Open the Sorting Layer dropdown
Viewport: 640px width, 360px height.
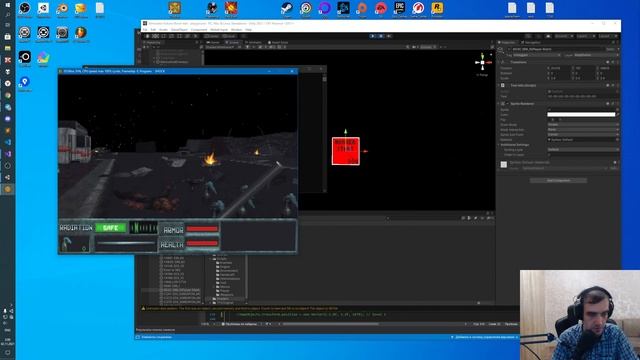tap(583, 149)
